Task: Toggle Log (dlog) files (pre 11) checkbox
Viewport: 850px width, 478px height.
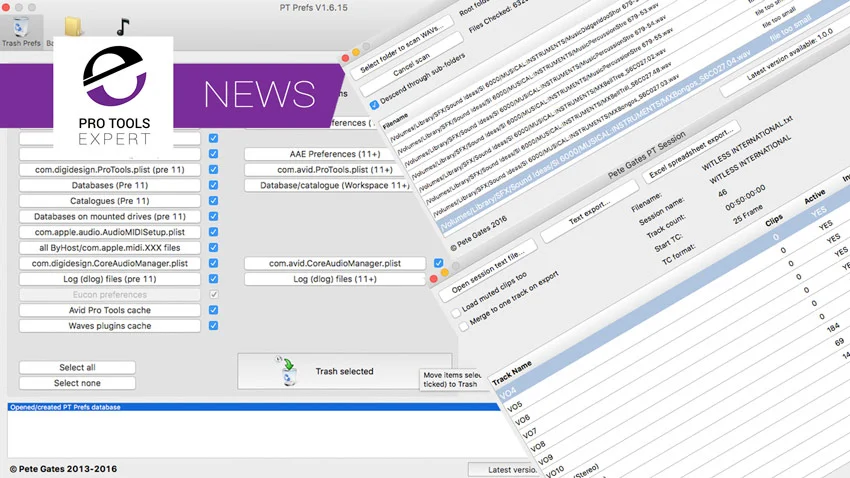Action: [x=214, y=279]
